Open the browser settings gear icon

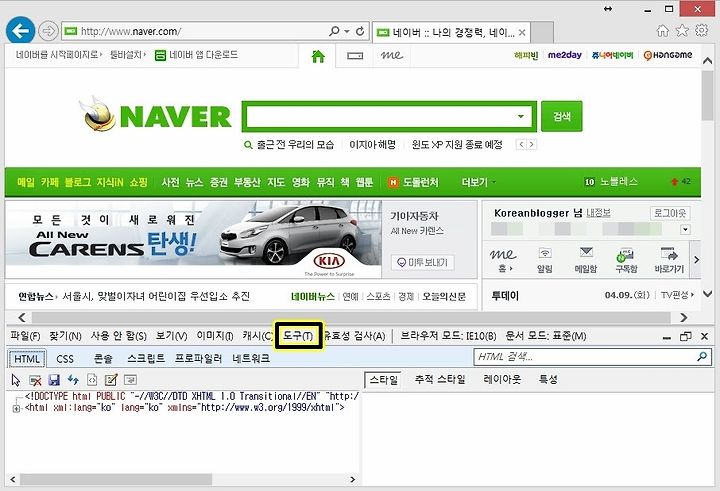coord(702,31)
